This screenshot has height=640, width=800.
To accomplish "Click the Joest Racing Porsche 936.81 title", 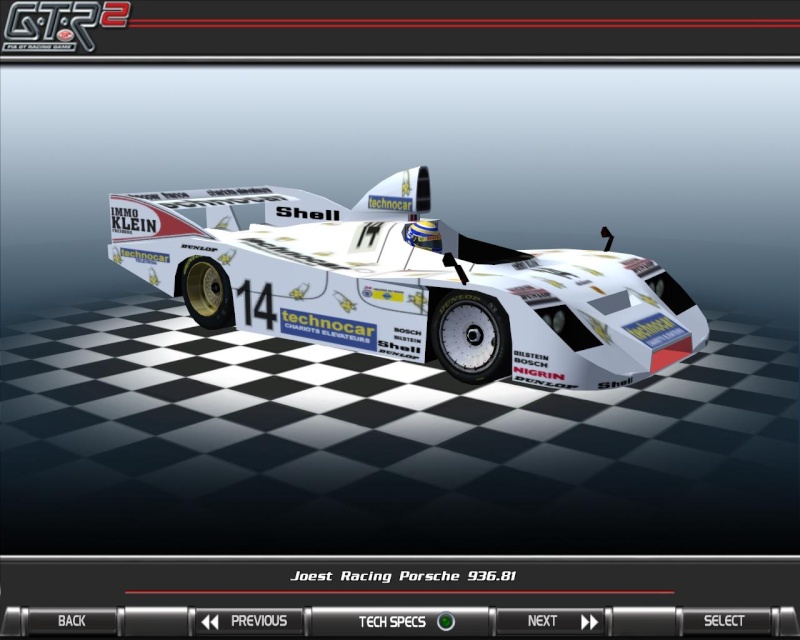I will (403, 576).
